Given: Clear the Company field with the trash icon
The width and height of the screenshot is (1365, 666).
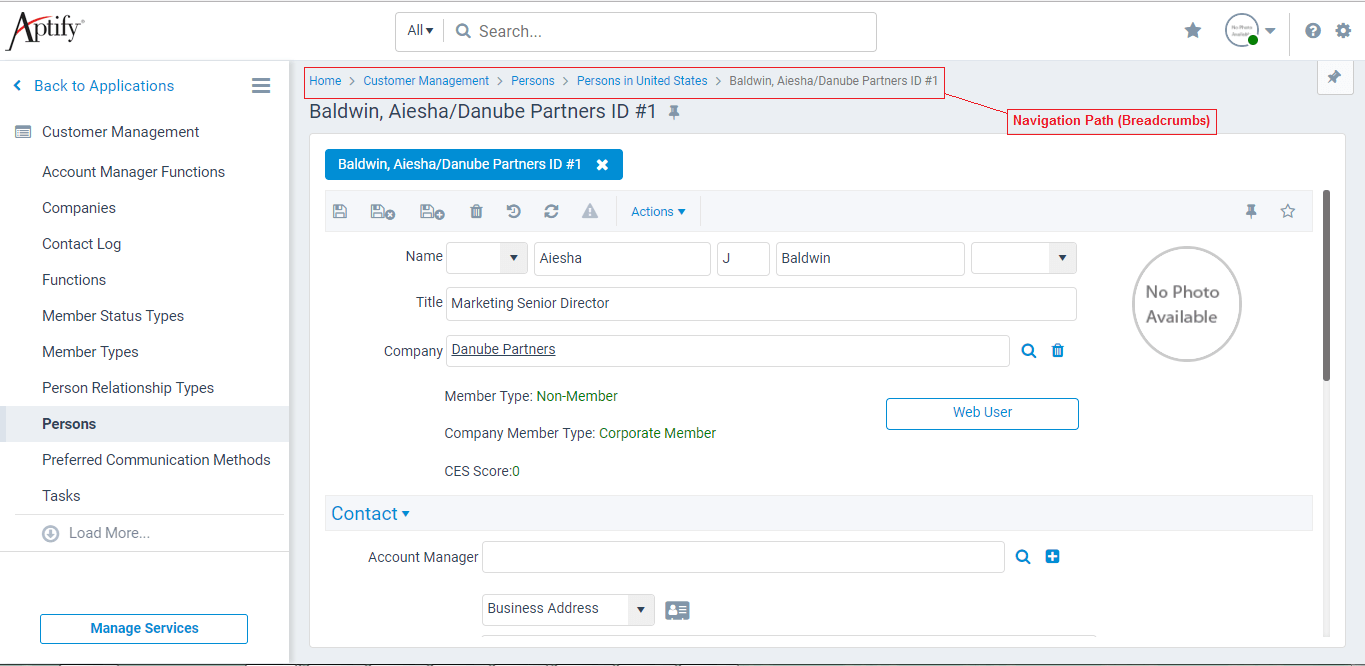Looking at the screenshot, I should (1058, 351).
